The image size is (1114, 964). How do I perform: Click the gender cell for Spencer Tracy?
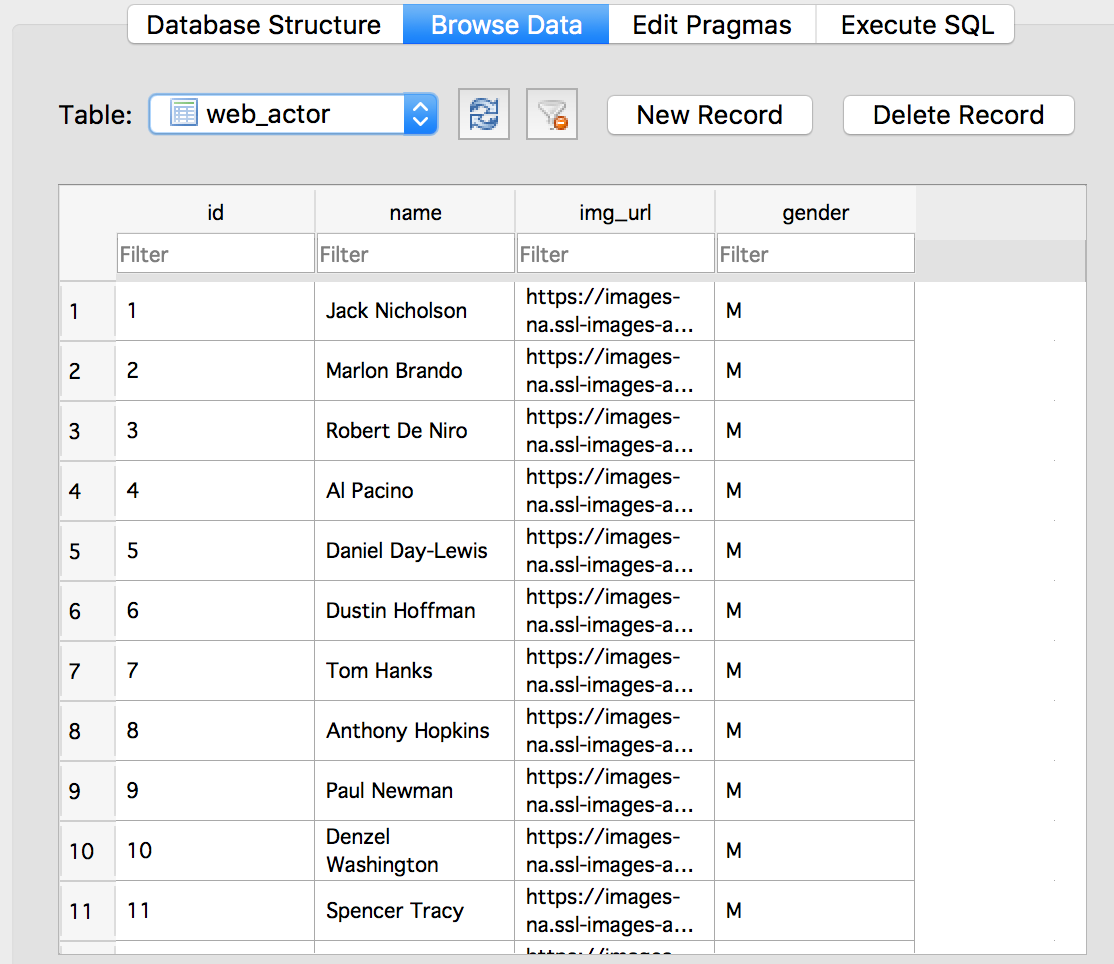click(x=815, y=911)
